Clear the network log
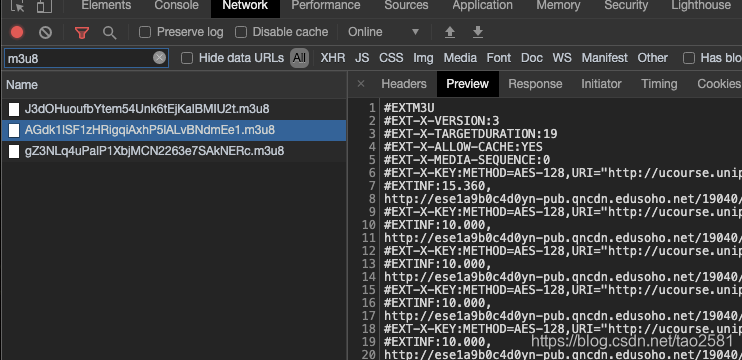This screenshot has height=360, width=742. click(x=45, y=32)
